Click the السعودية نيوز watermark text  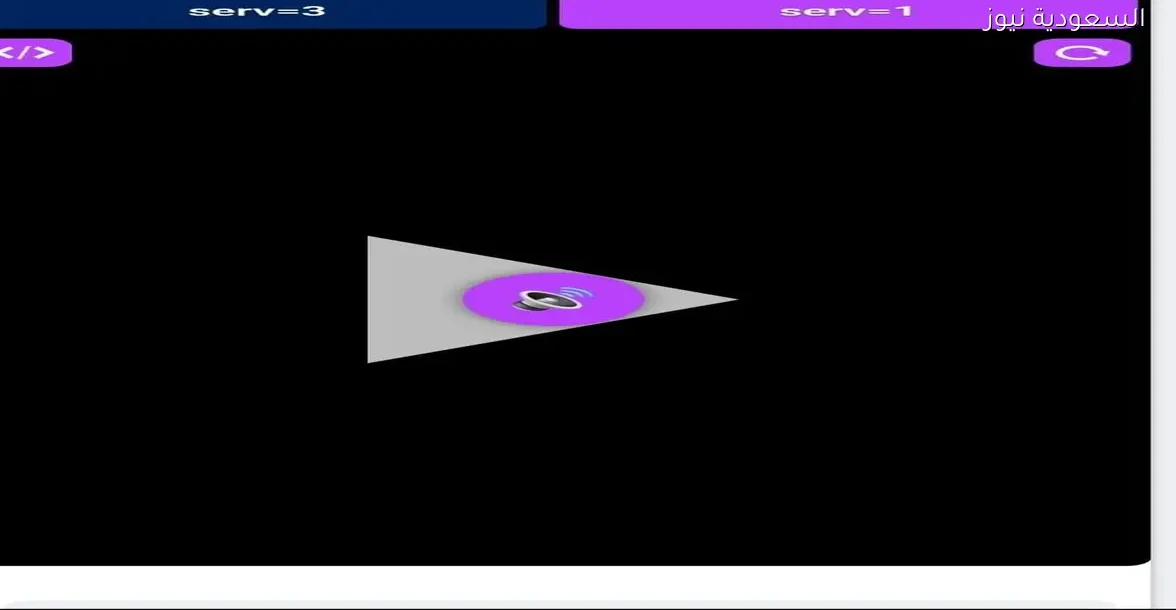tap(1063, 18)
